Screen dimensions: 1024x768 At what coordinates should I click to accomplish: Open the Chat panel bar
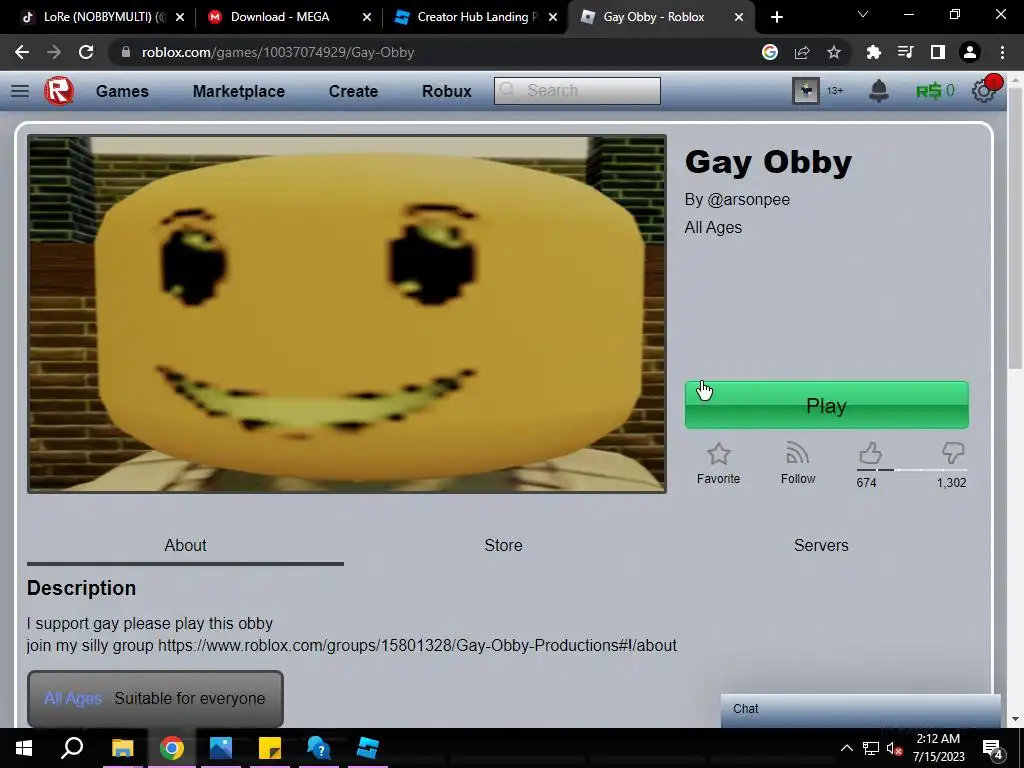click(861, 709)
